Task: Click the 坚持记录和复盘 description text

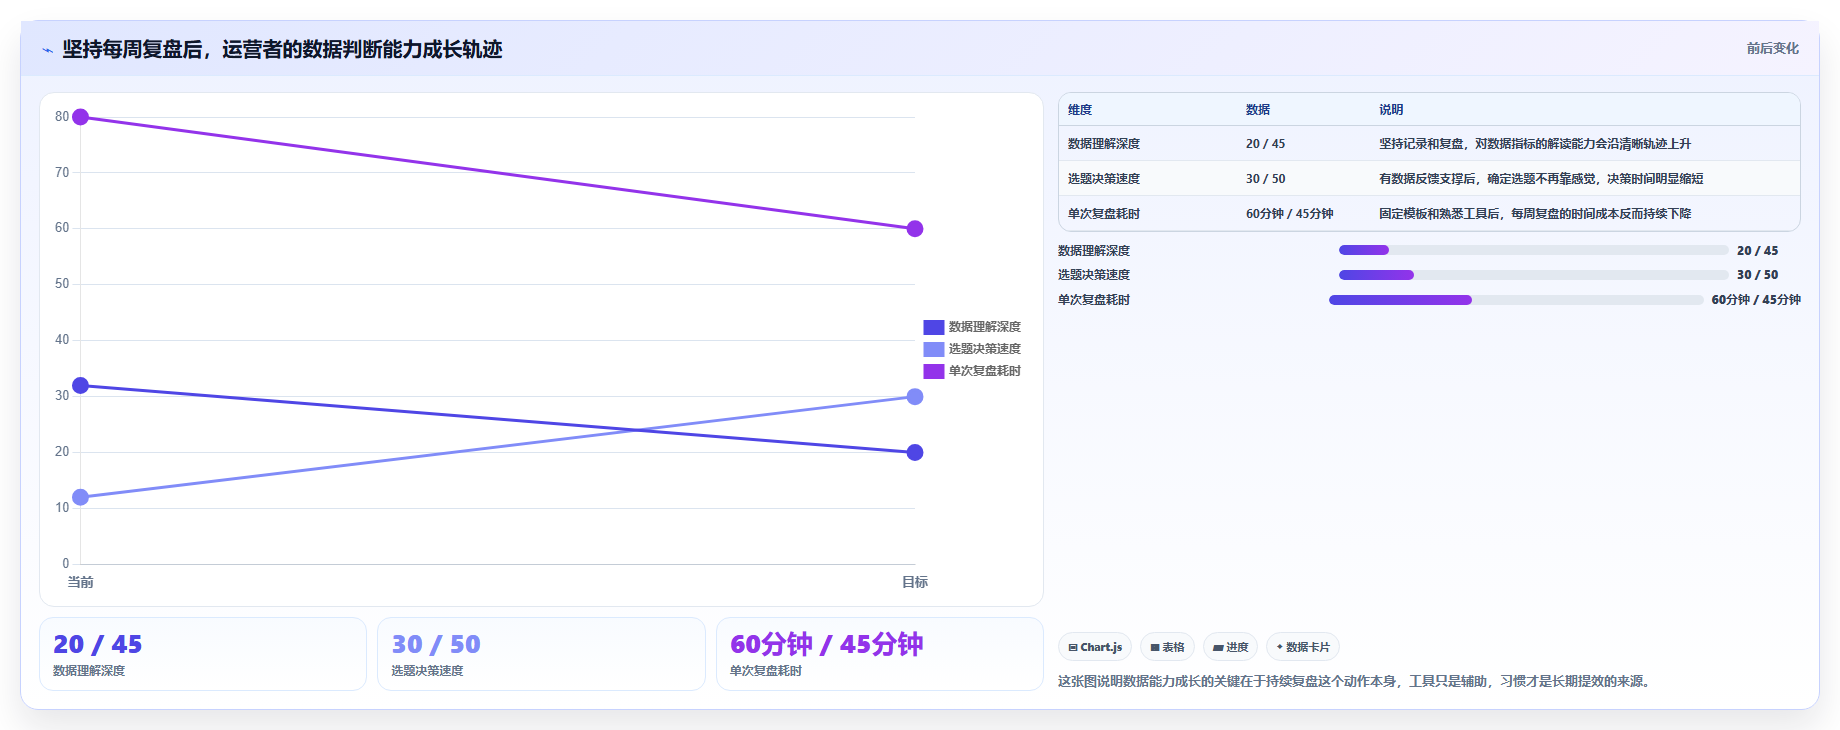Action: (x=1535, y=144)
